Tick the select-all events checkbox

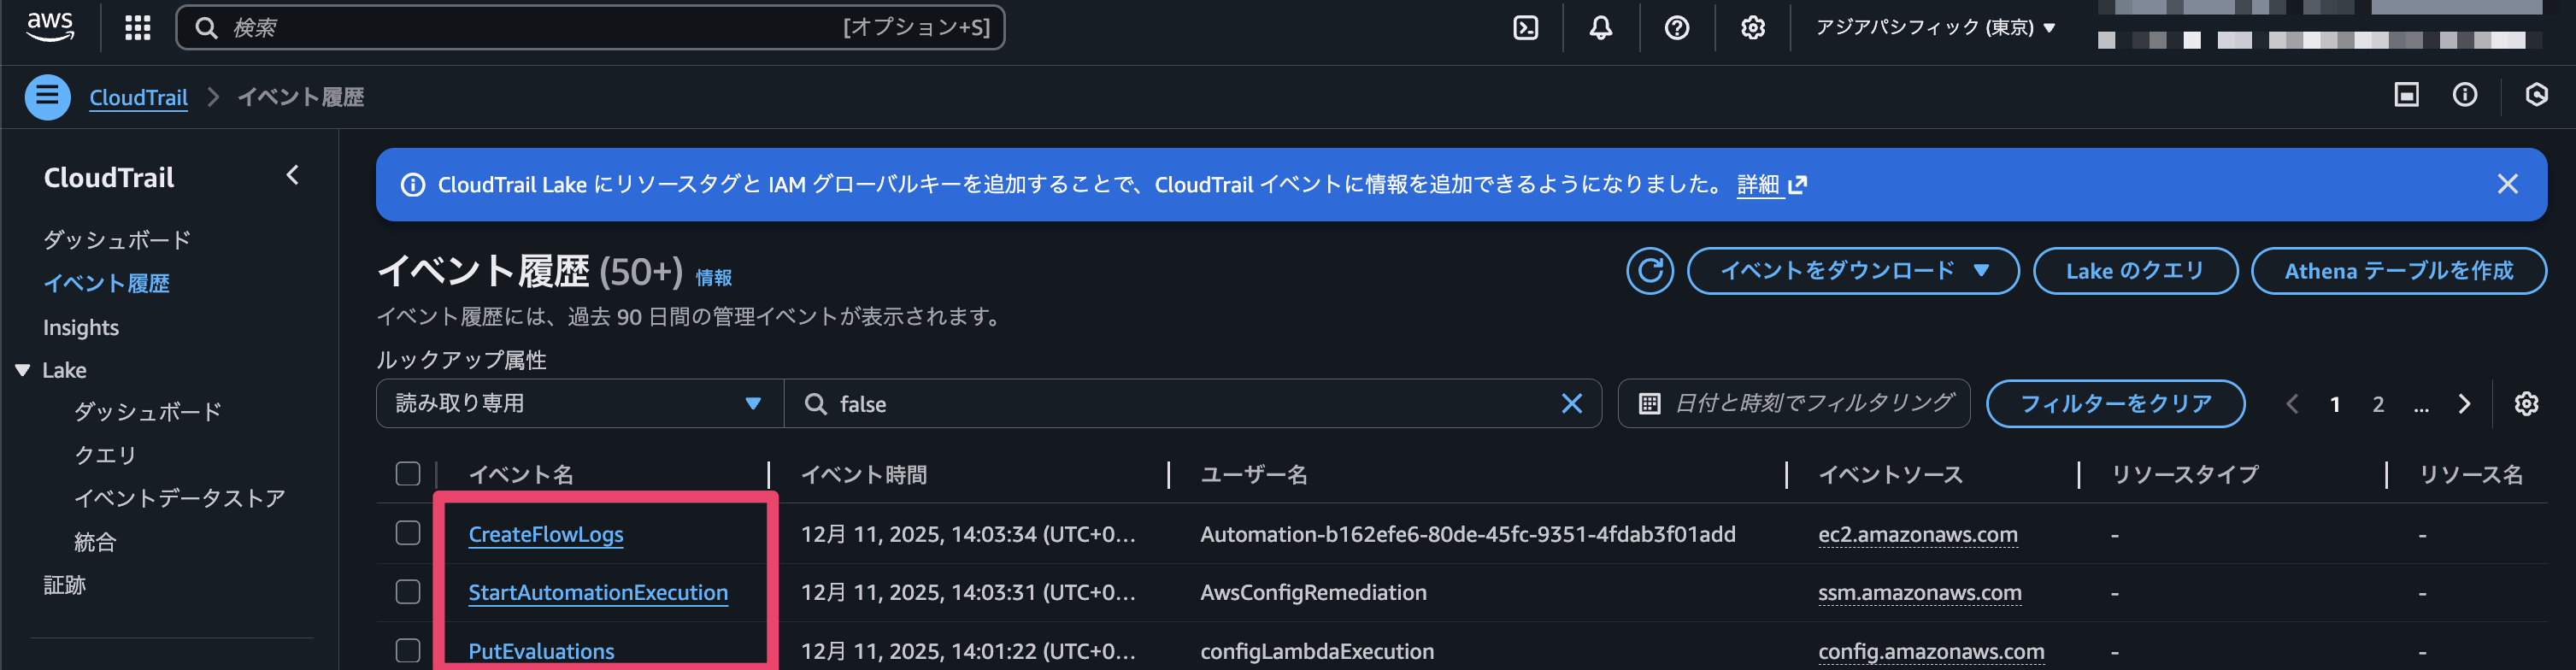pos(408,474)
